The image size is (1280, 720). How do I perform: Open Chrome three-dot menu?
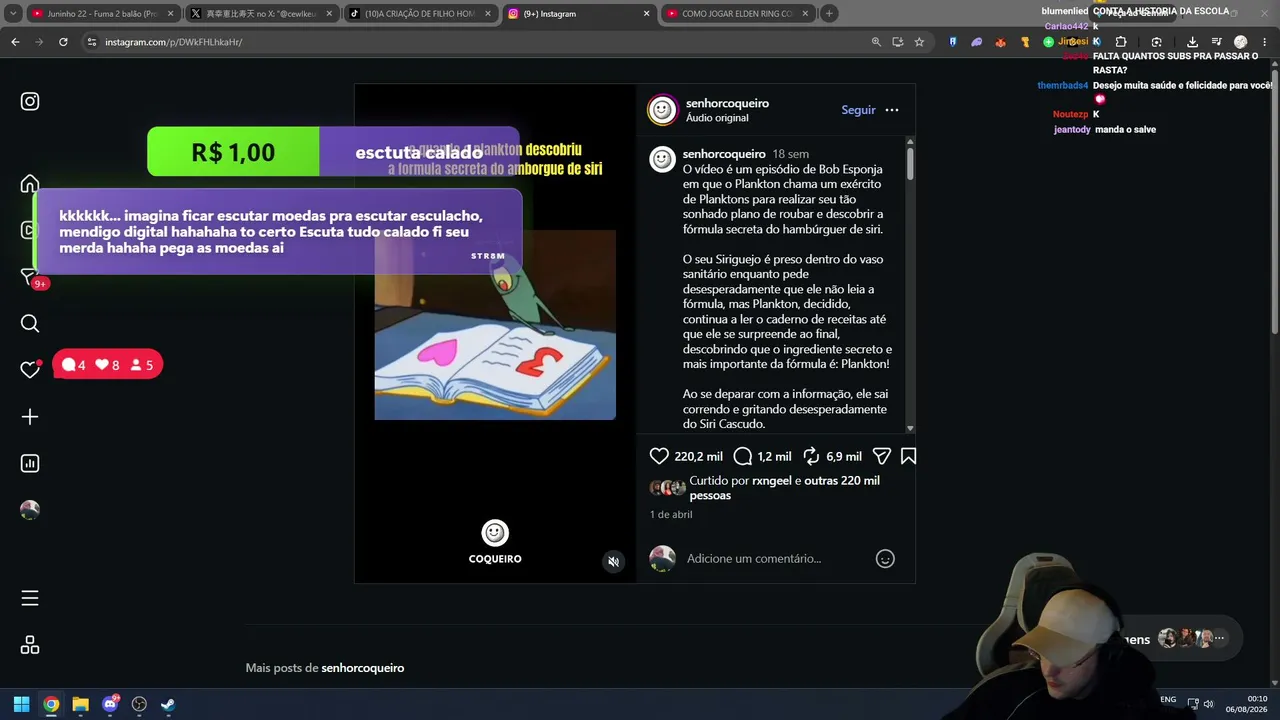pyautogui.click(x=1265, y=42)
